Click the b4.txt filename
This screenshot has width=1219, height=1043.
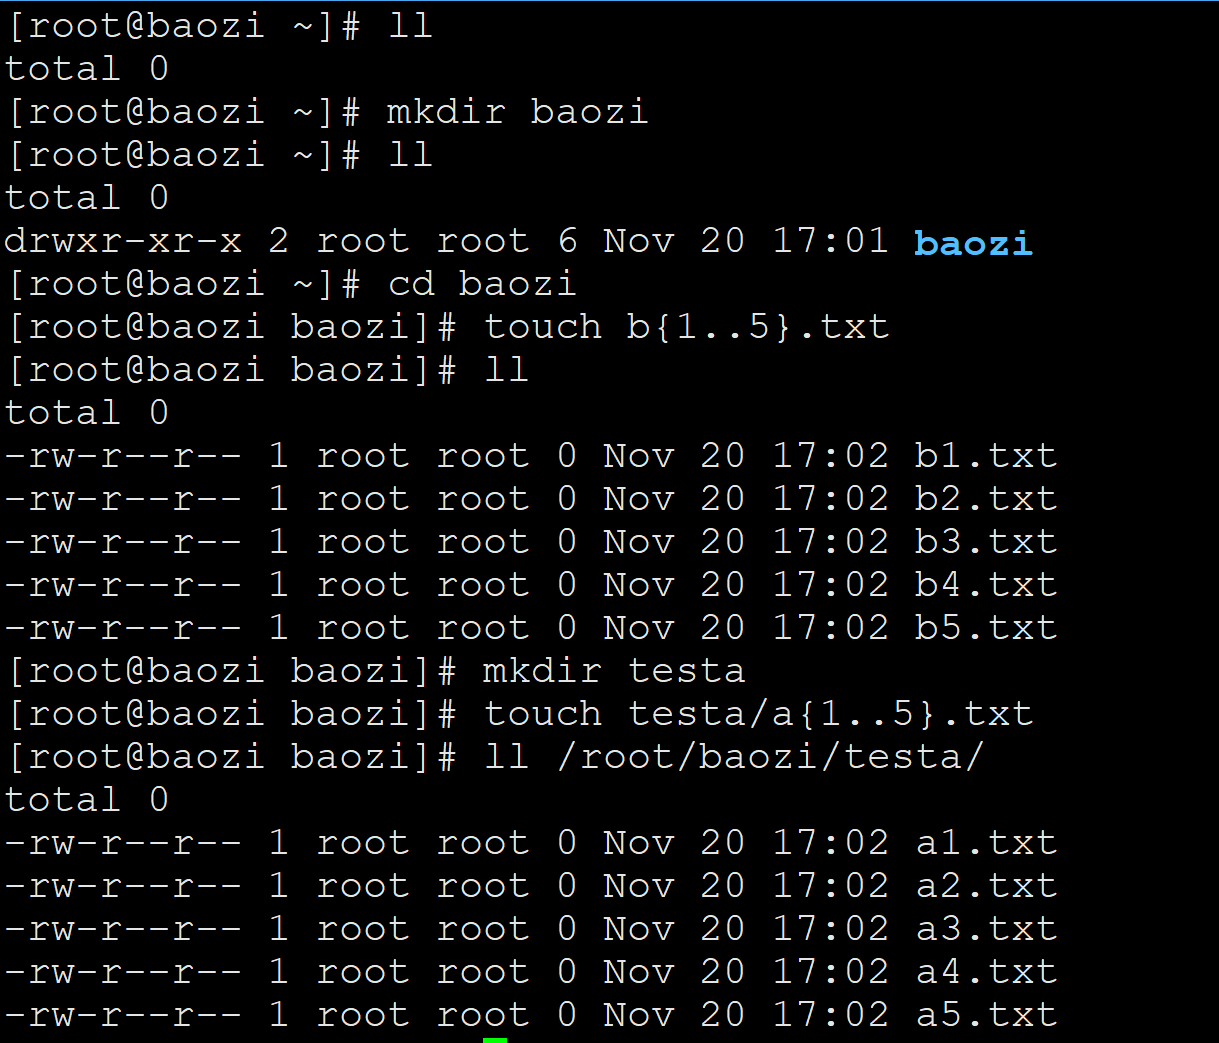click(986, 585)
